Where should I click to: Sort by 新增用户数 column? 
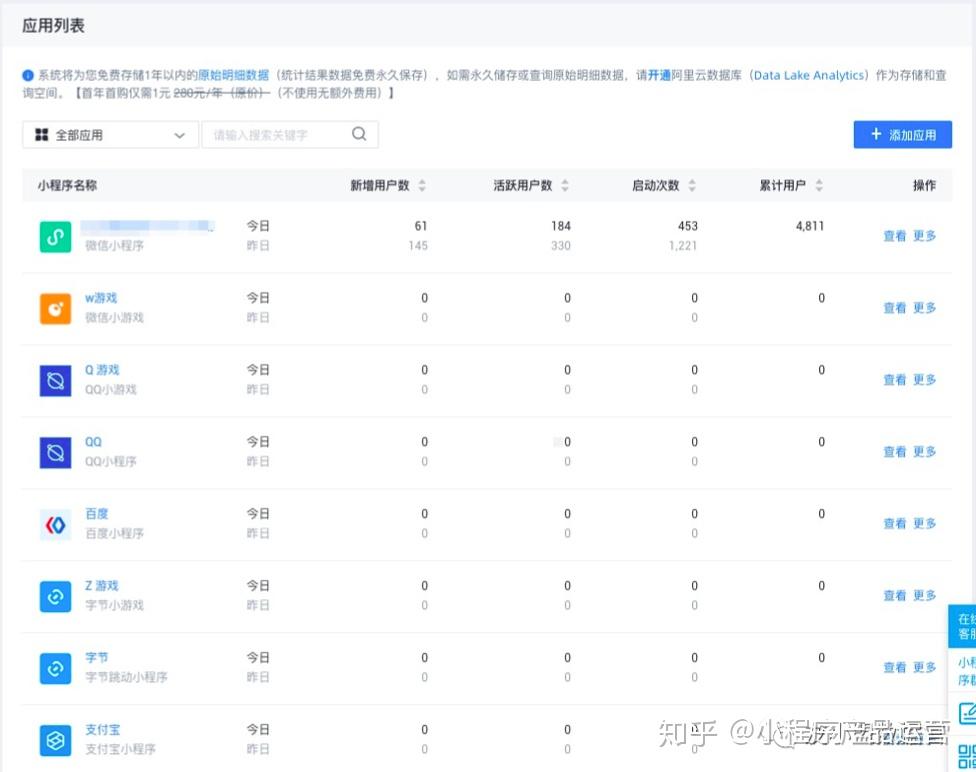click(422, 186)
